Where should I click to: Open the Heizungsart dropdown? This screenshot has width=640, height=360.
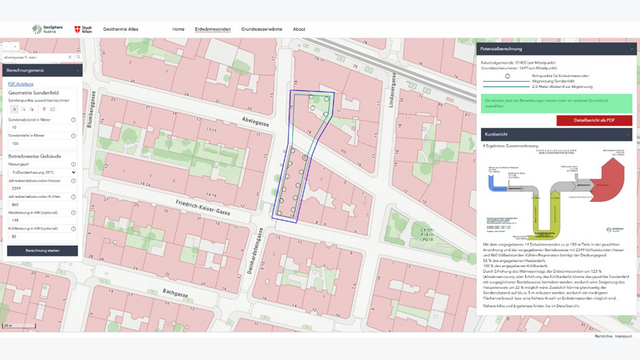(42, 172)
